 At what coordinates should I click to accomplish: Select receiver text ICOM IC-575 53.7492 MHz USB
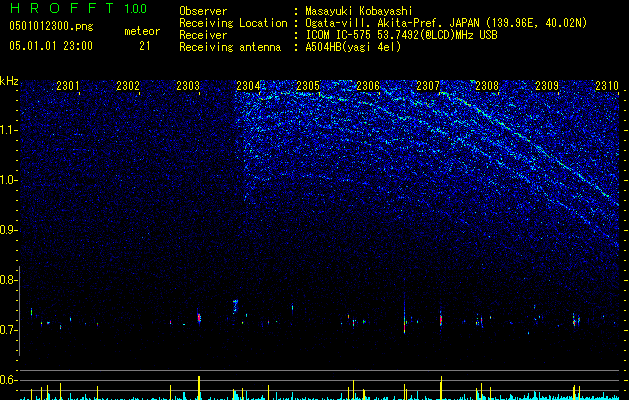pyautogui.click(x=401, y=35)
